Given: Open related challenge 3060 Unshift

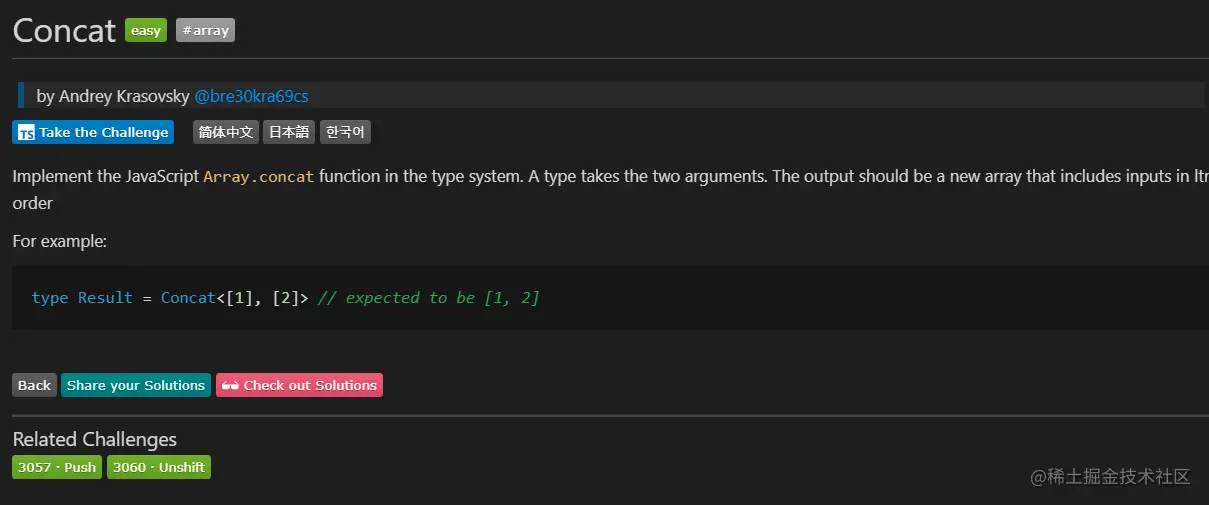Looking at the screenshot, I should click(159, 467).
